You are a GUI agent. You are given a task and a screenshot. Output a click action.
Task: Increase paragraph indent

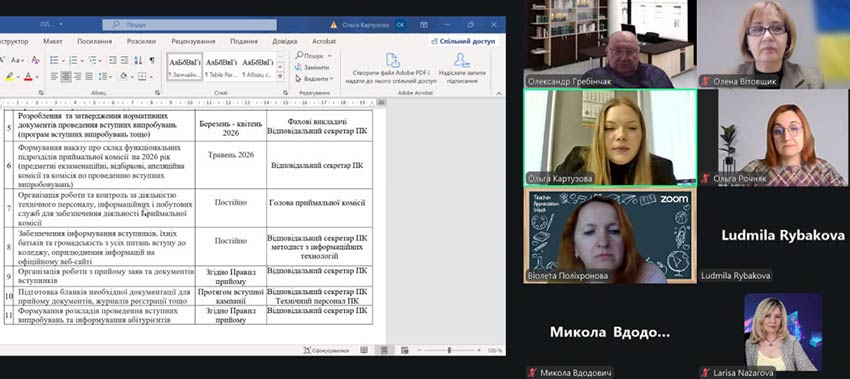click(124, 60)
